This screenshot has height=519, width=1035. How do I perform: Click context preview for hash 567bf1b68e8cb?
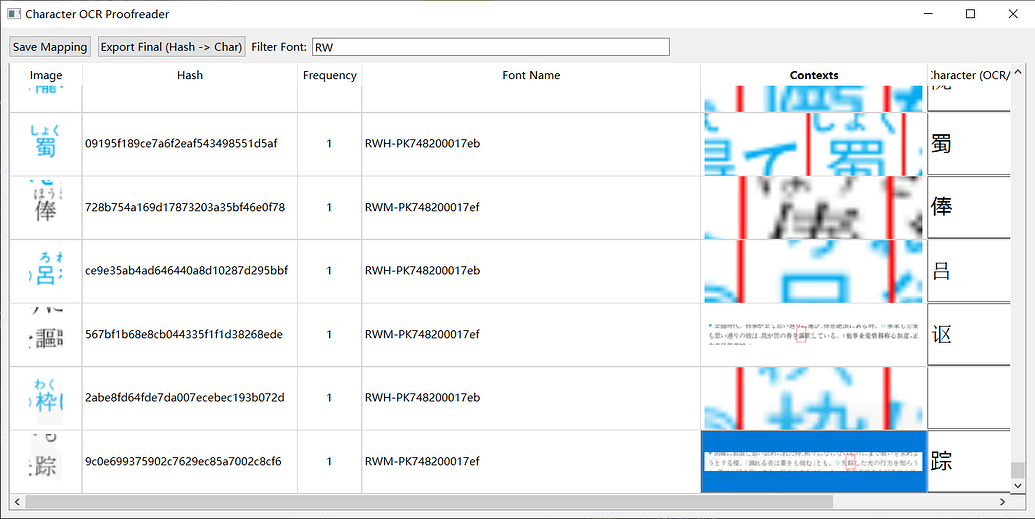click(813, 335)
